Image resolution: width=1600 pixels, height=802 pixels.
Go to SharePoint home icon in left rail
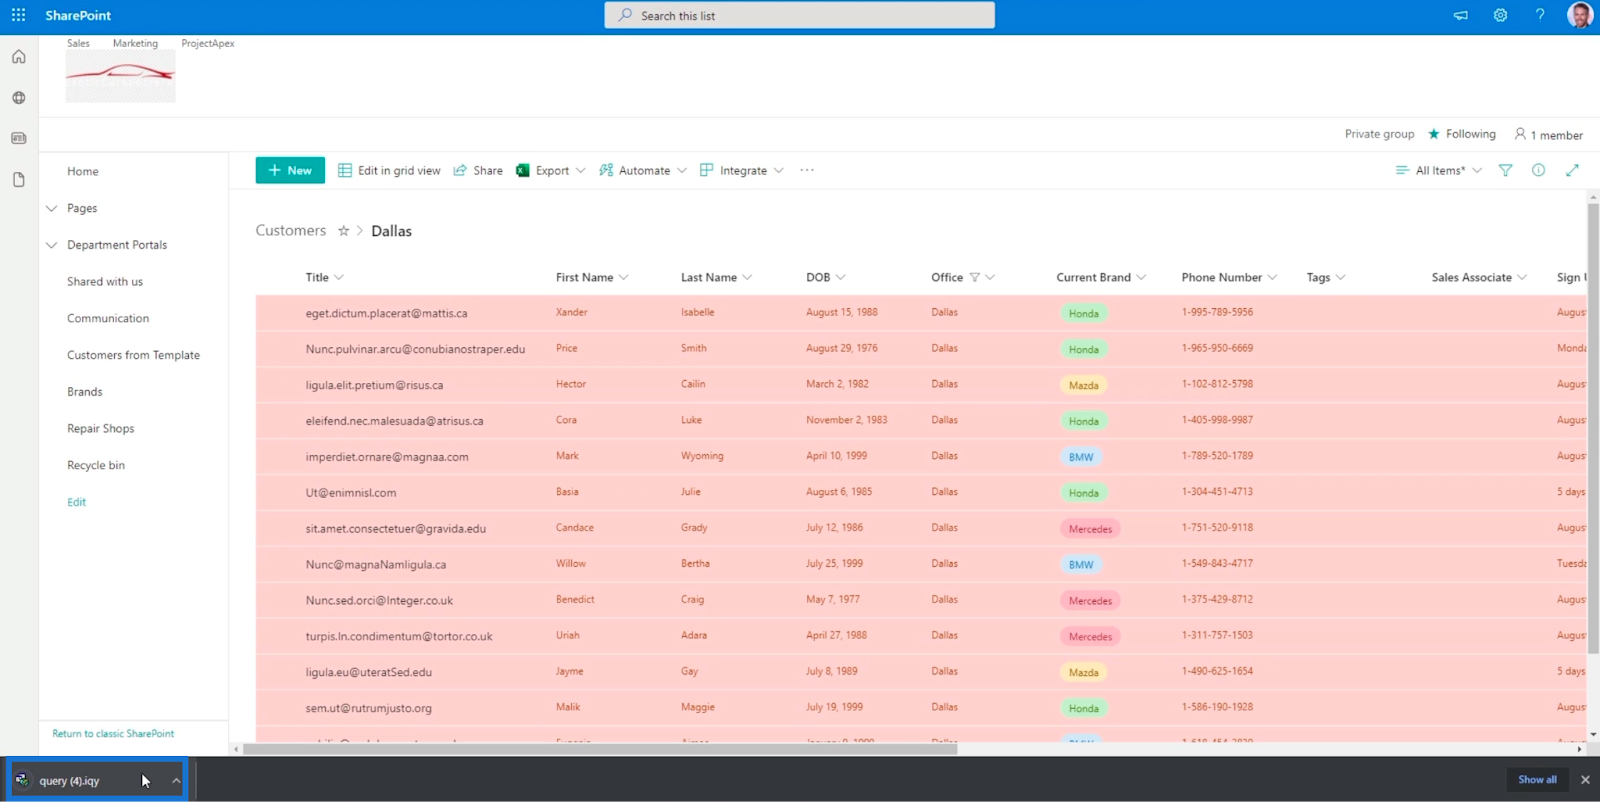(18, 57)
